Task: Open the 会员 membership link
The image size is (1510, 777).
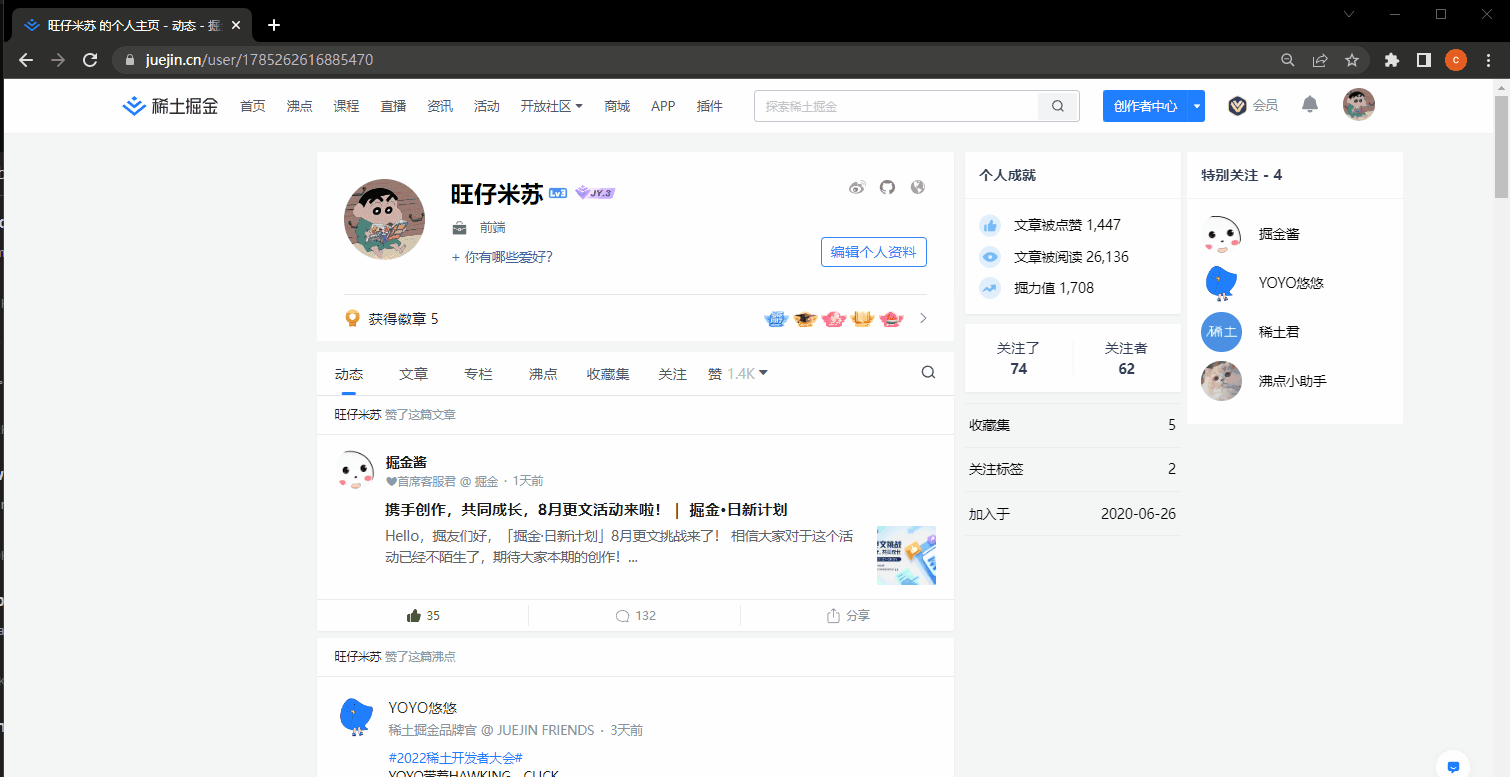Action: (1253, 105)
